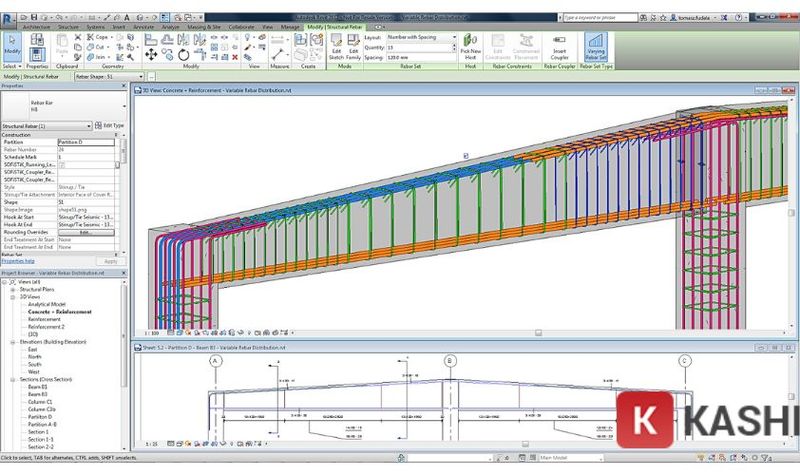This screenshot has width=800, height=475.
Task: Click the Move tool cross-arrows icon
Action: pos(151,55)
